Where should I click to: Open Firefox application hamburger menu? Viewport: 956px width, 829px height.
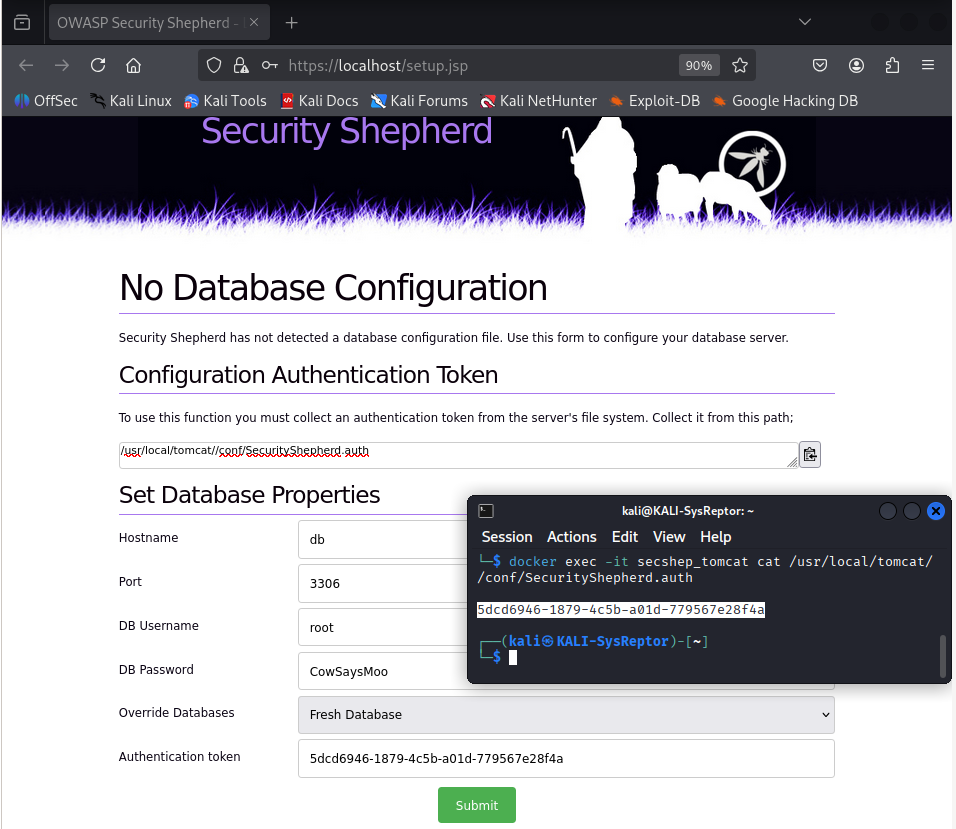click(928, 65)
